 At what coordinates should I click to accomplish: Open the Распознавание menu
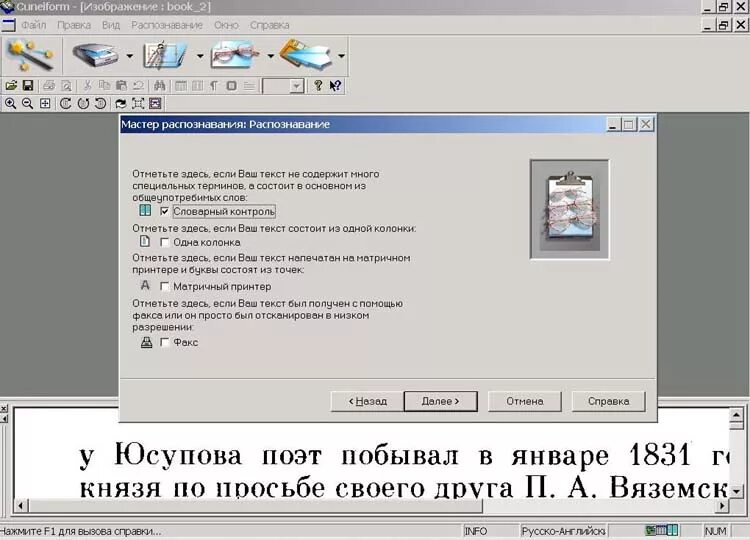[x=167, y=25]
